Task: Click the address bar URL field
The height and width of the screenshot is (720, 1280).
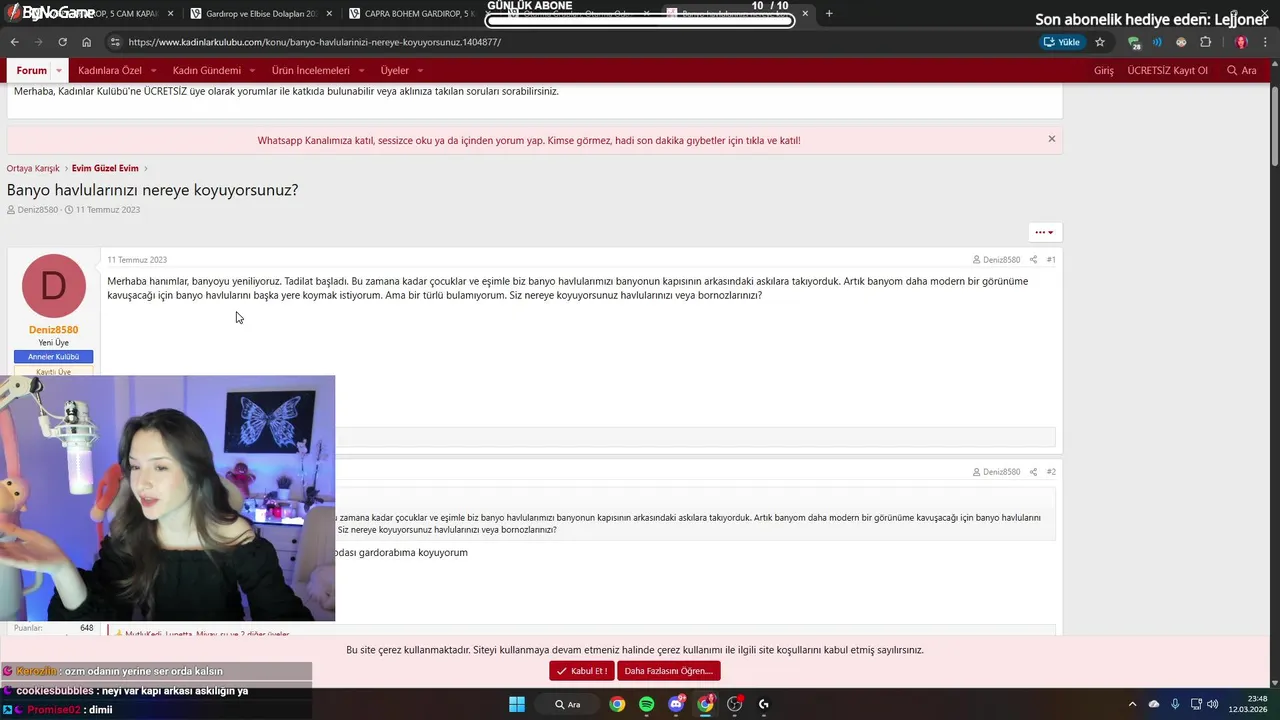Action: [x=580, y=42]
